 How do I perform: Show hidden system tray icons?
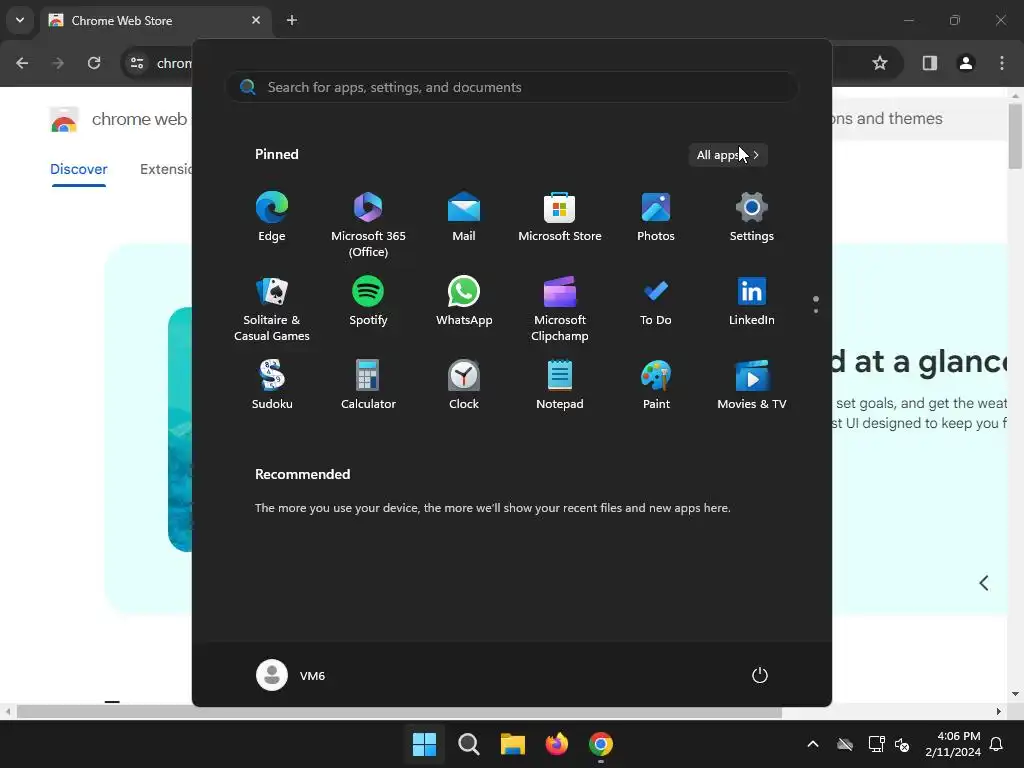813,744
